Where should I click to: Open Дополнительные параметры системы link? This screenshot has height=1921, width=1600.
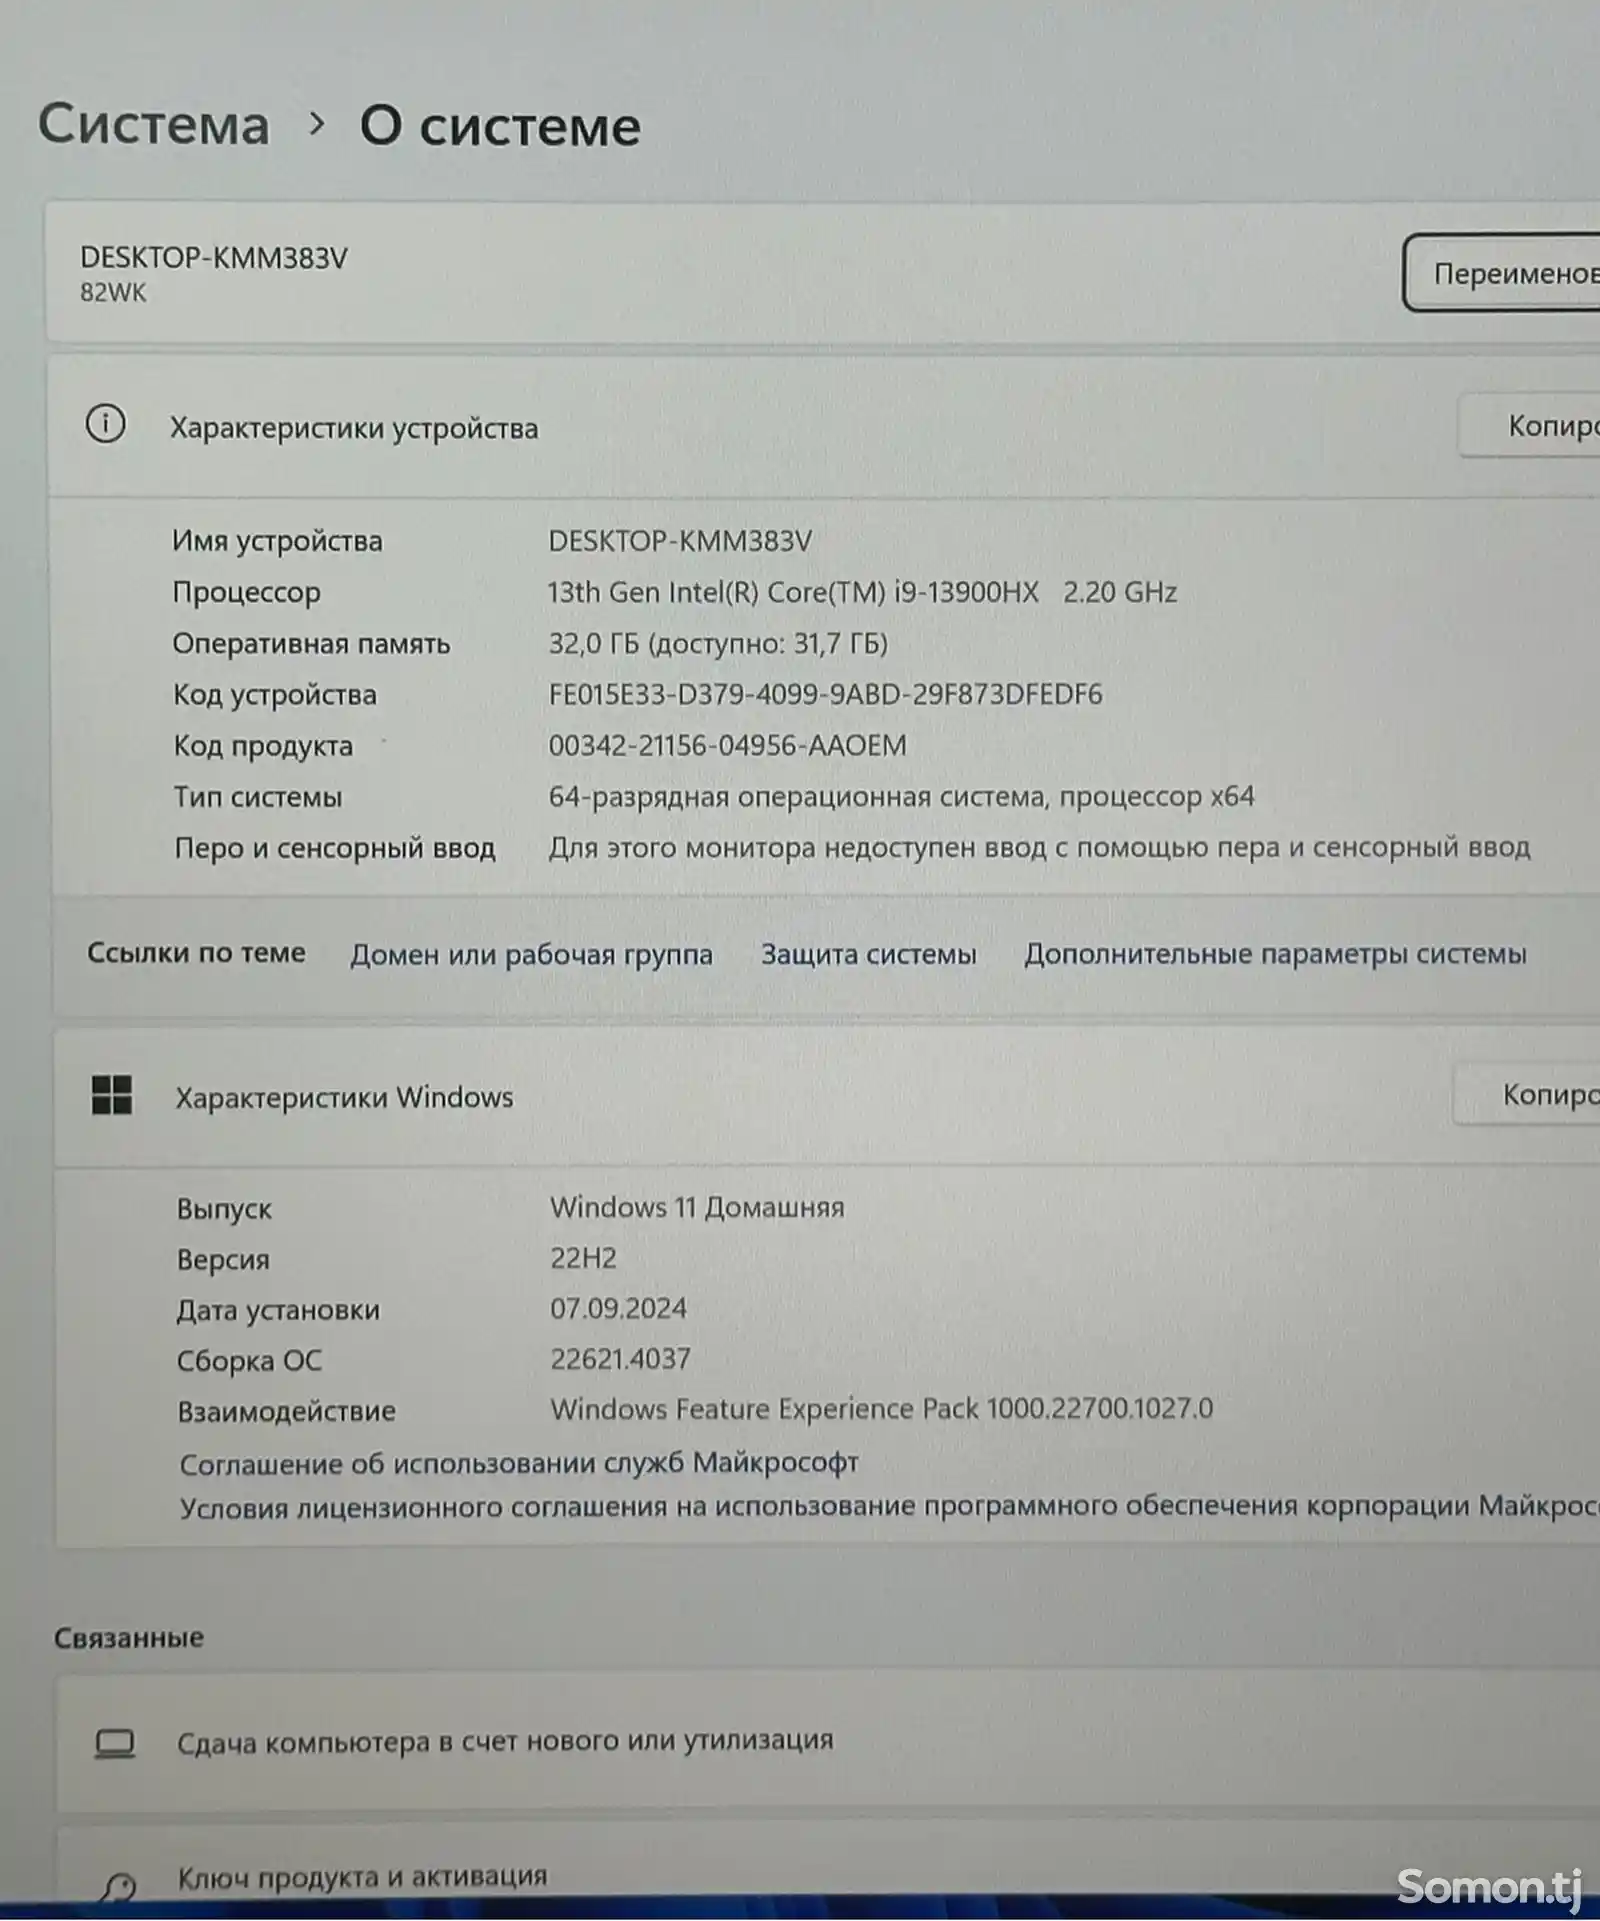(x=1275, y=954)
